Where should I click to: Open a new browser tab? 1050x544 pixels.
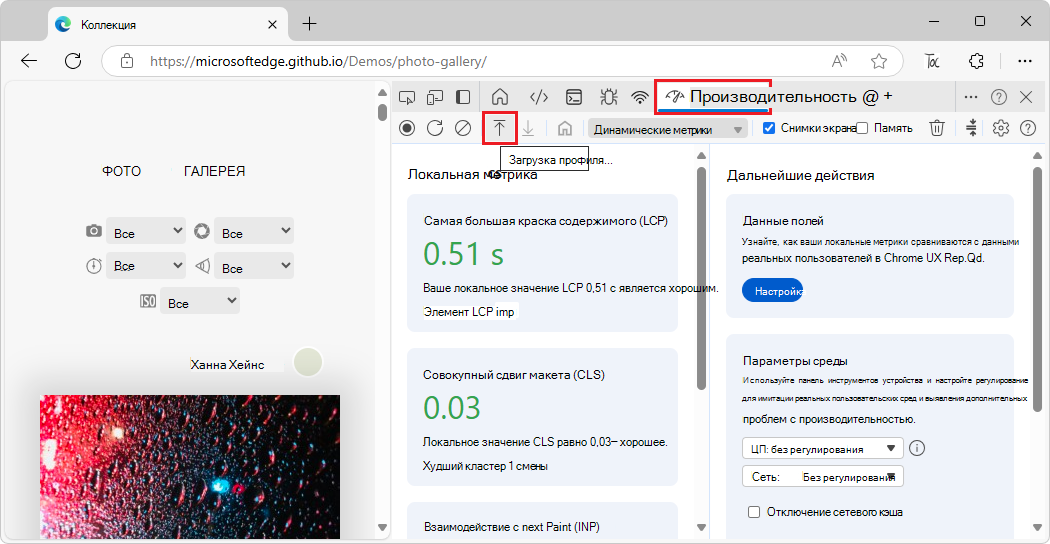(309, 24)
